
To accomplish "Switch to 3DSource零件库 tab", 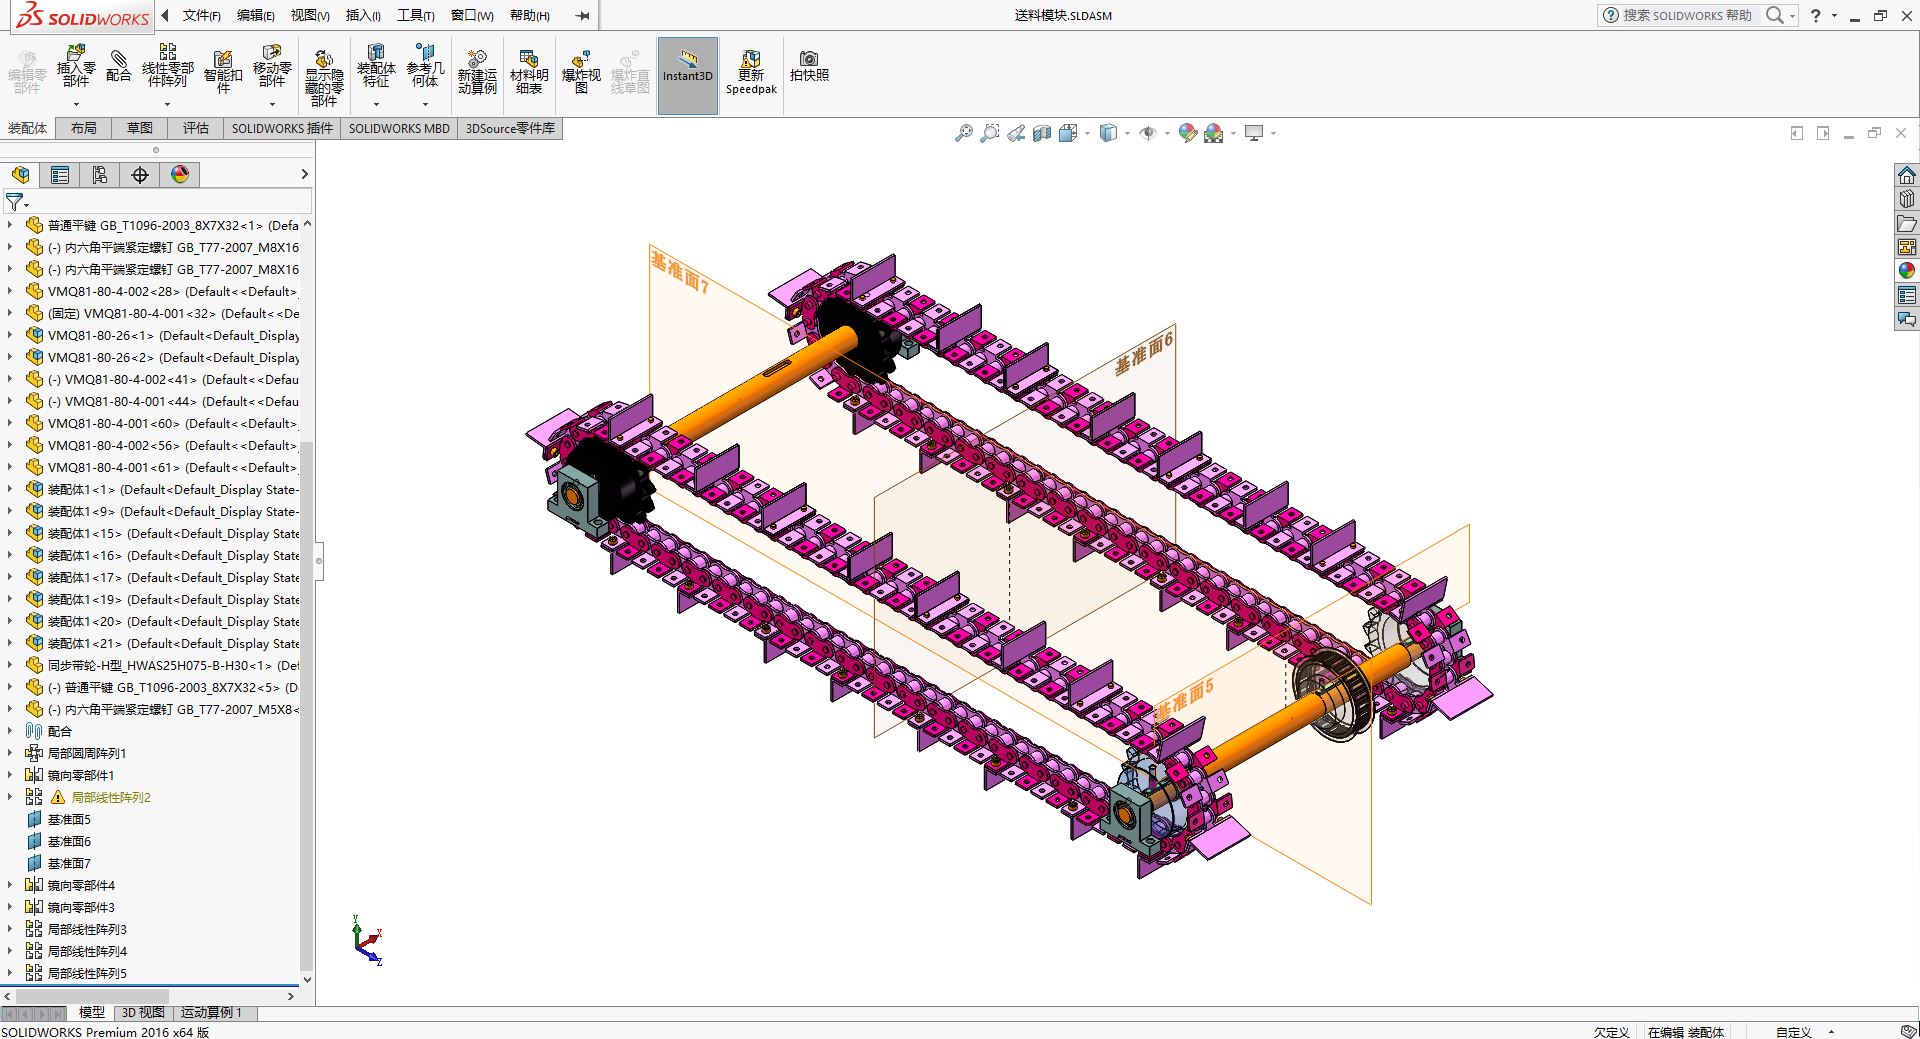I will (510, 128).
